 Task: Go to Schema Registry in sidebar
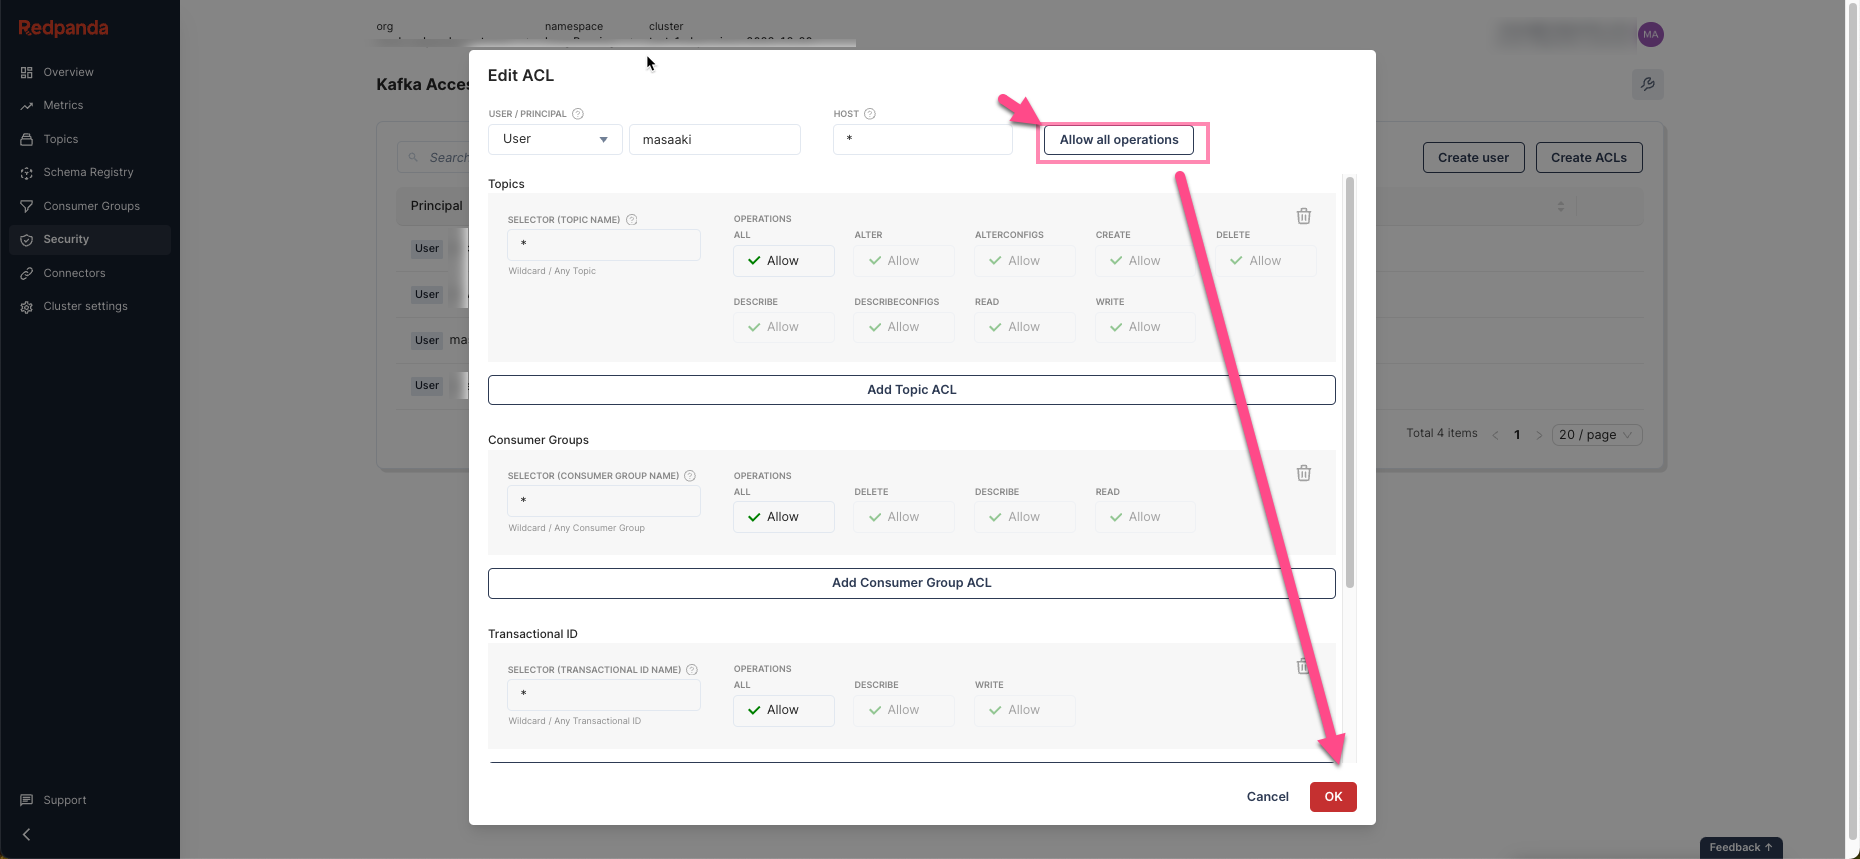[x=88, y=172]
